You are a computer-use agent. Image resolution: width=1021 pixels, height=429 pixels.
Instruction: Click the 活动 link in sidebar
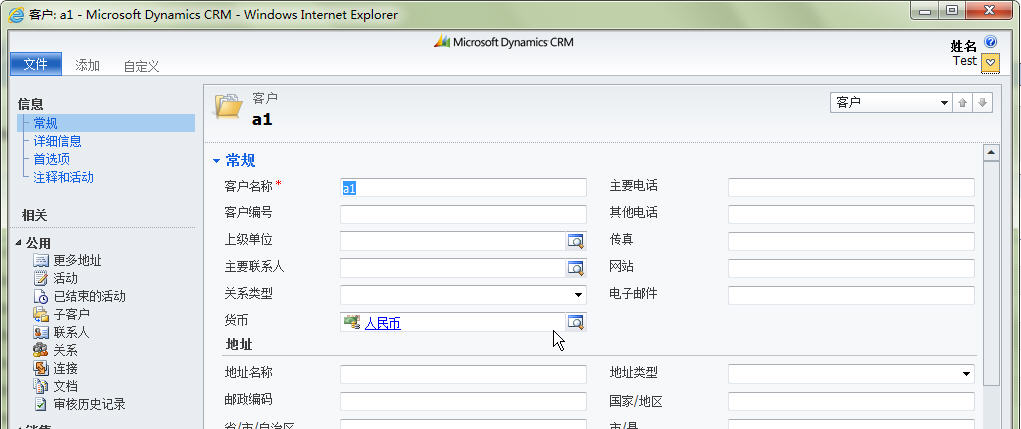66,279
